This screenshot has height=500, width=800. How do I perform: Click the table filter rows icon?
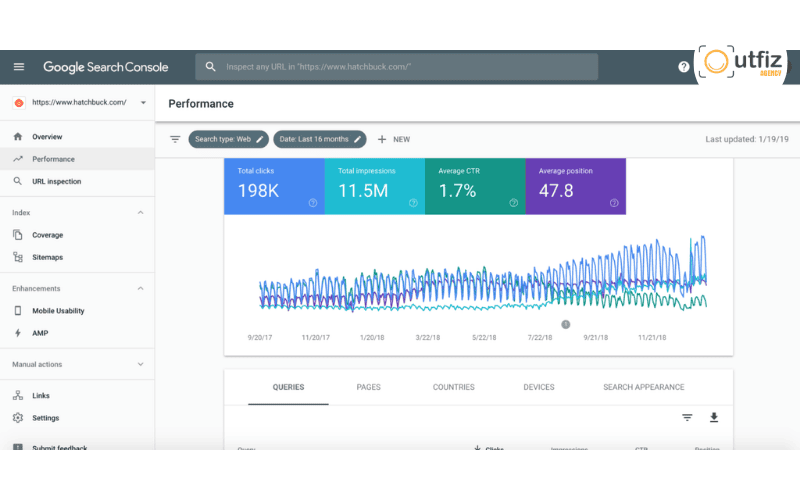687,417
